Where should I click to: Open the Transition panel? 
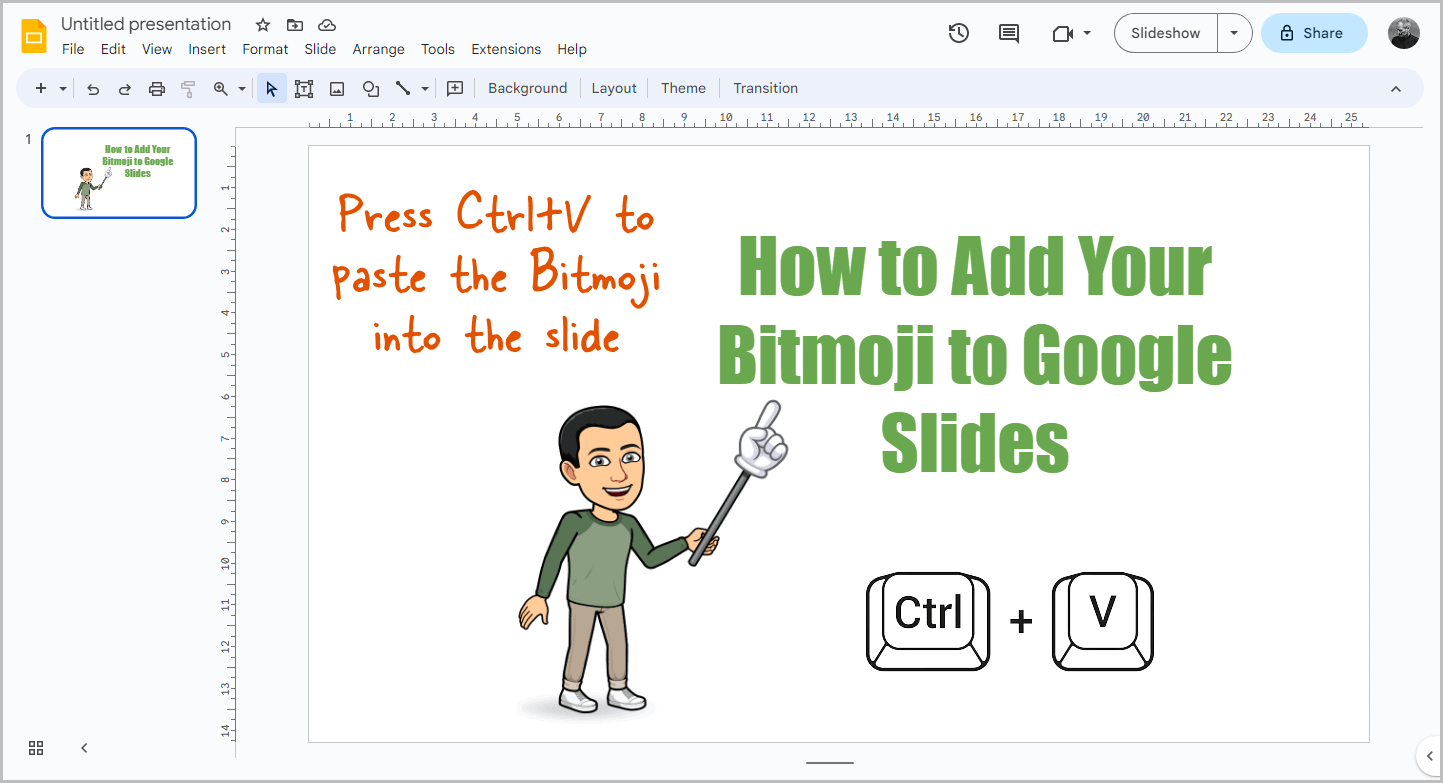click(765, 88)
